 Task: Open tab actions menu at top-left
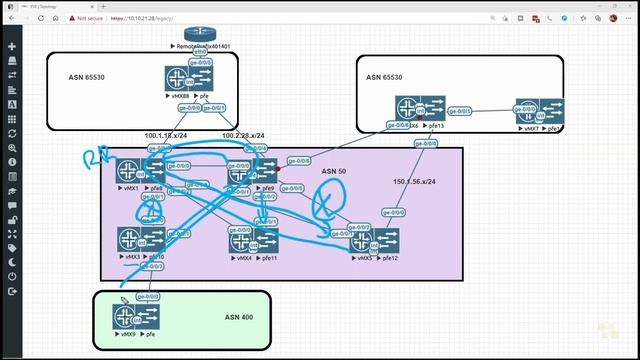(x=11, y=7)
